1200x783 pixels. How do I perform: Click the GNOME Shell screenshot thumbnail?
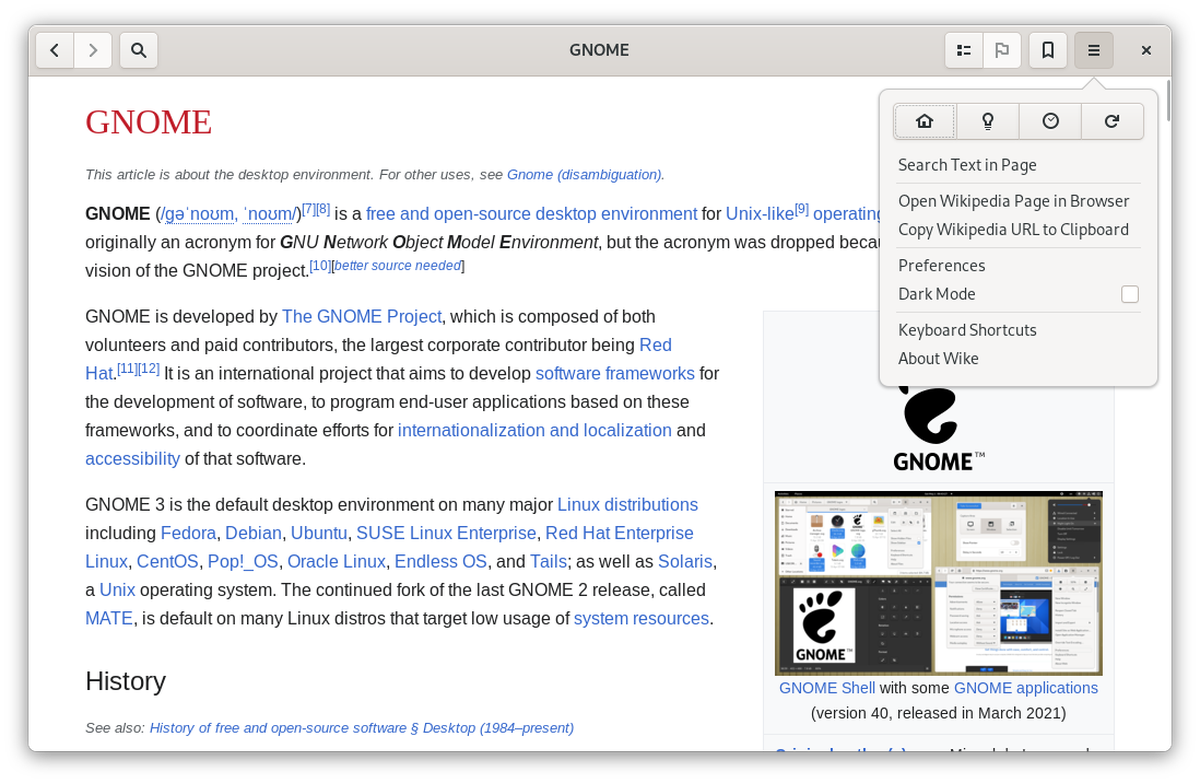point(938,582)
